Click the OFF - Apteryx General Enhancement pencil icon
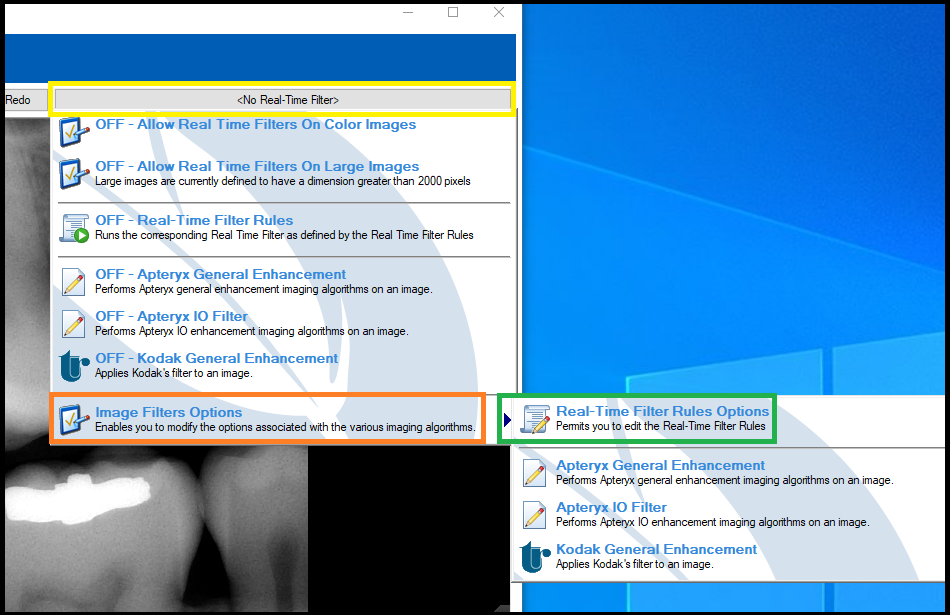This screenshot has height=615, width=950. [73, 282]
